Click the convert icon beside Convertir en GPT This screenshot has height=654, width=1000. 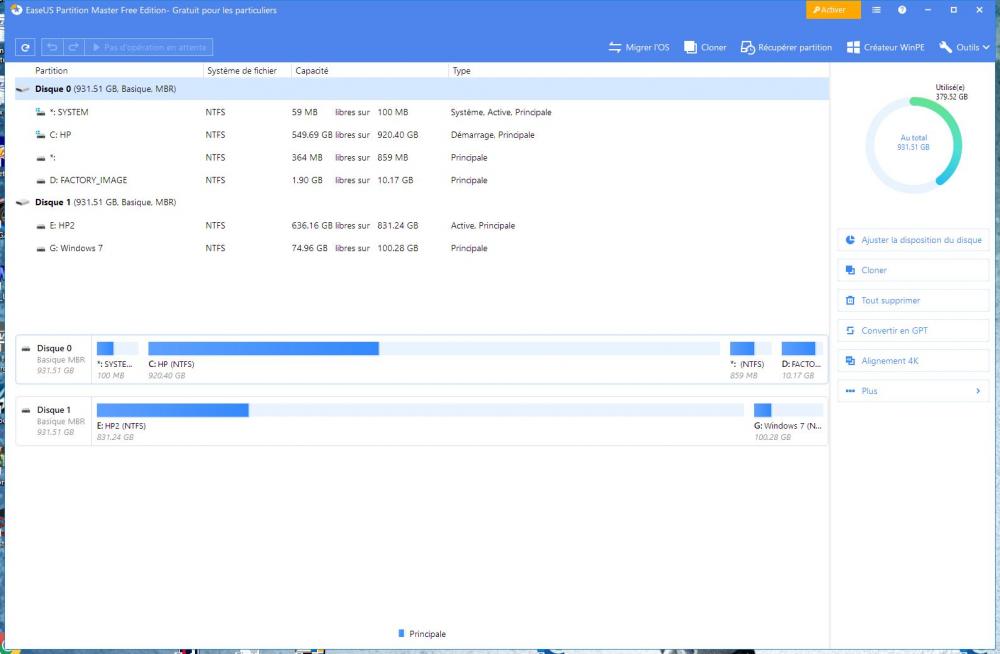point(850,331)
